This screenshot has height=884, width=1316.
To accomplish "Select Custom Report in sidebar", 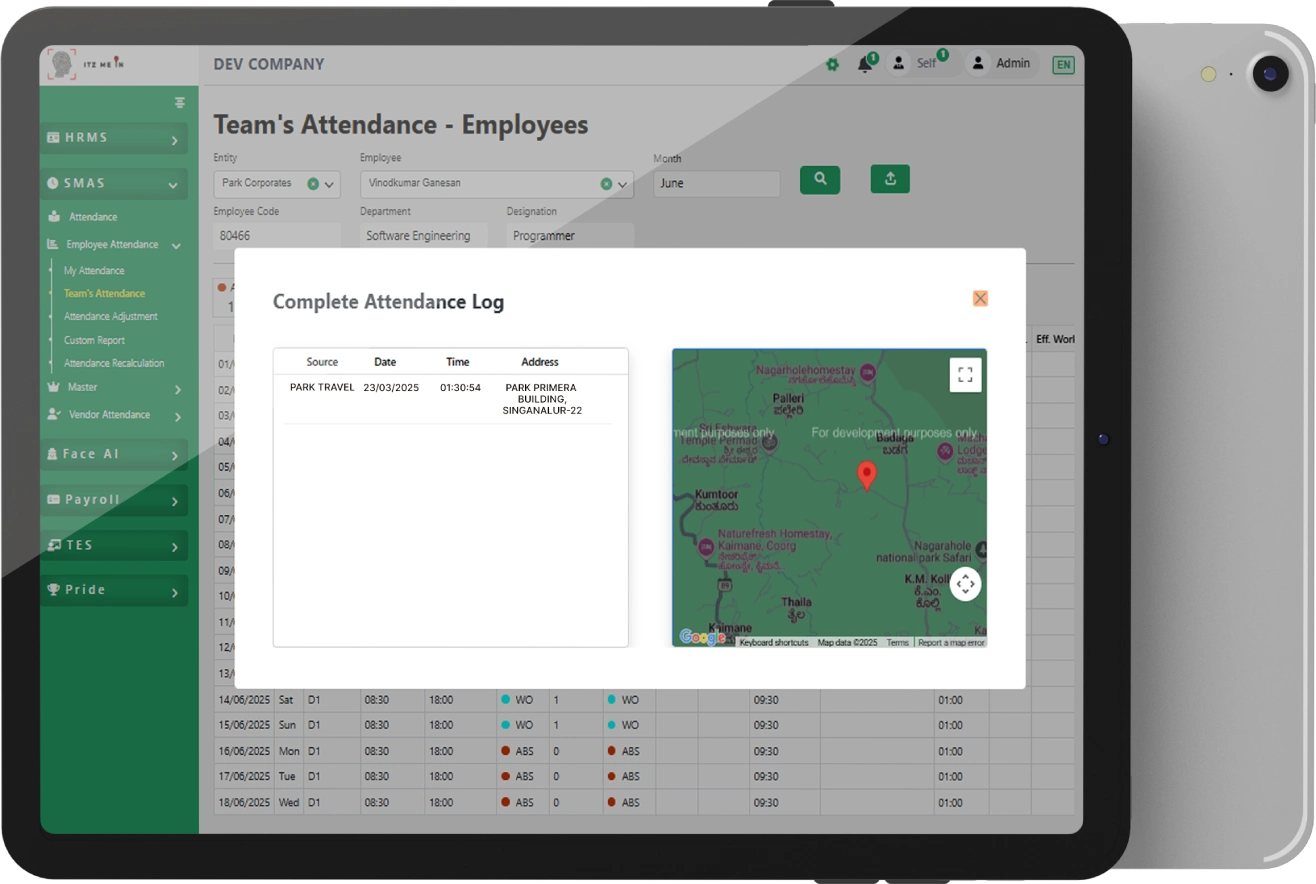I will [94, 341].
